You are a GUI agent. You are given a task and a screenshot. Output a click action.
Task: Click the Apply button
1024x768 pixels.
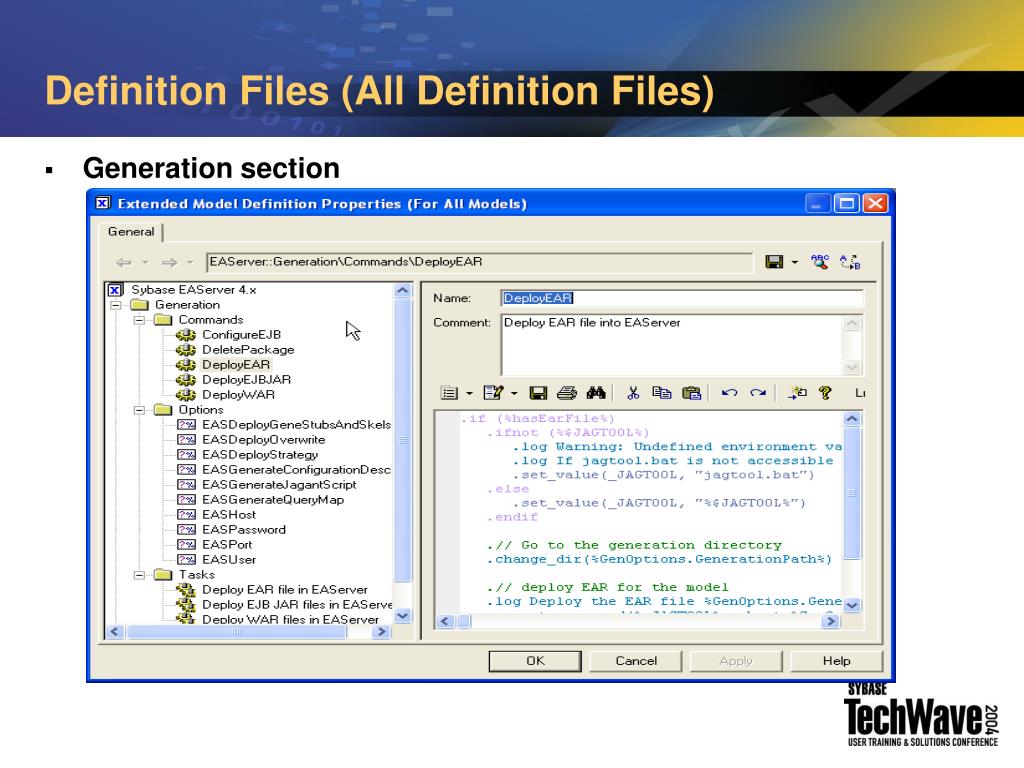736,661
